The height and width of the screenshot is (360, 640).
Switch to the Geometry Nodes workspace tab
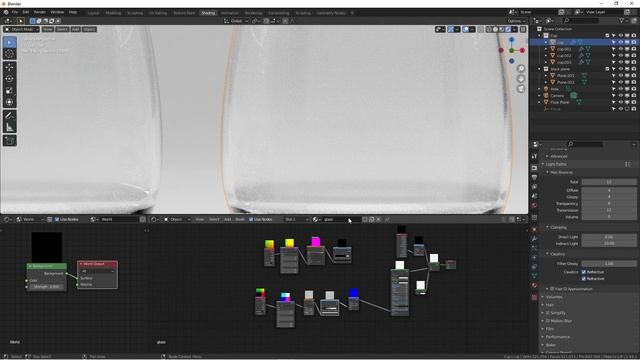(331, 13)
